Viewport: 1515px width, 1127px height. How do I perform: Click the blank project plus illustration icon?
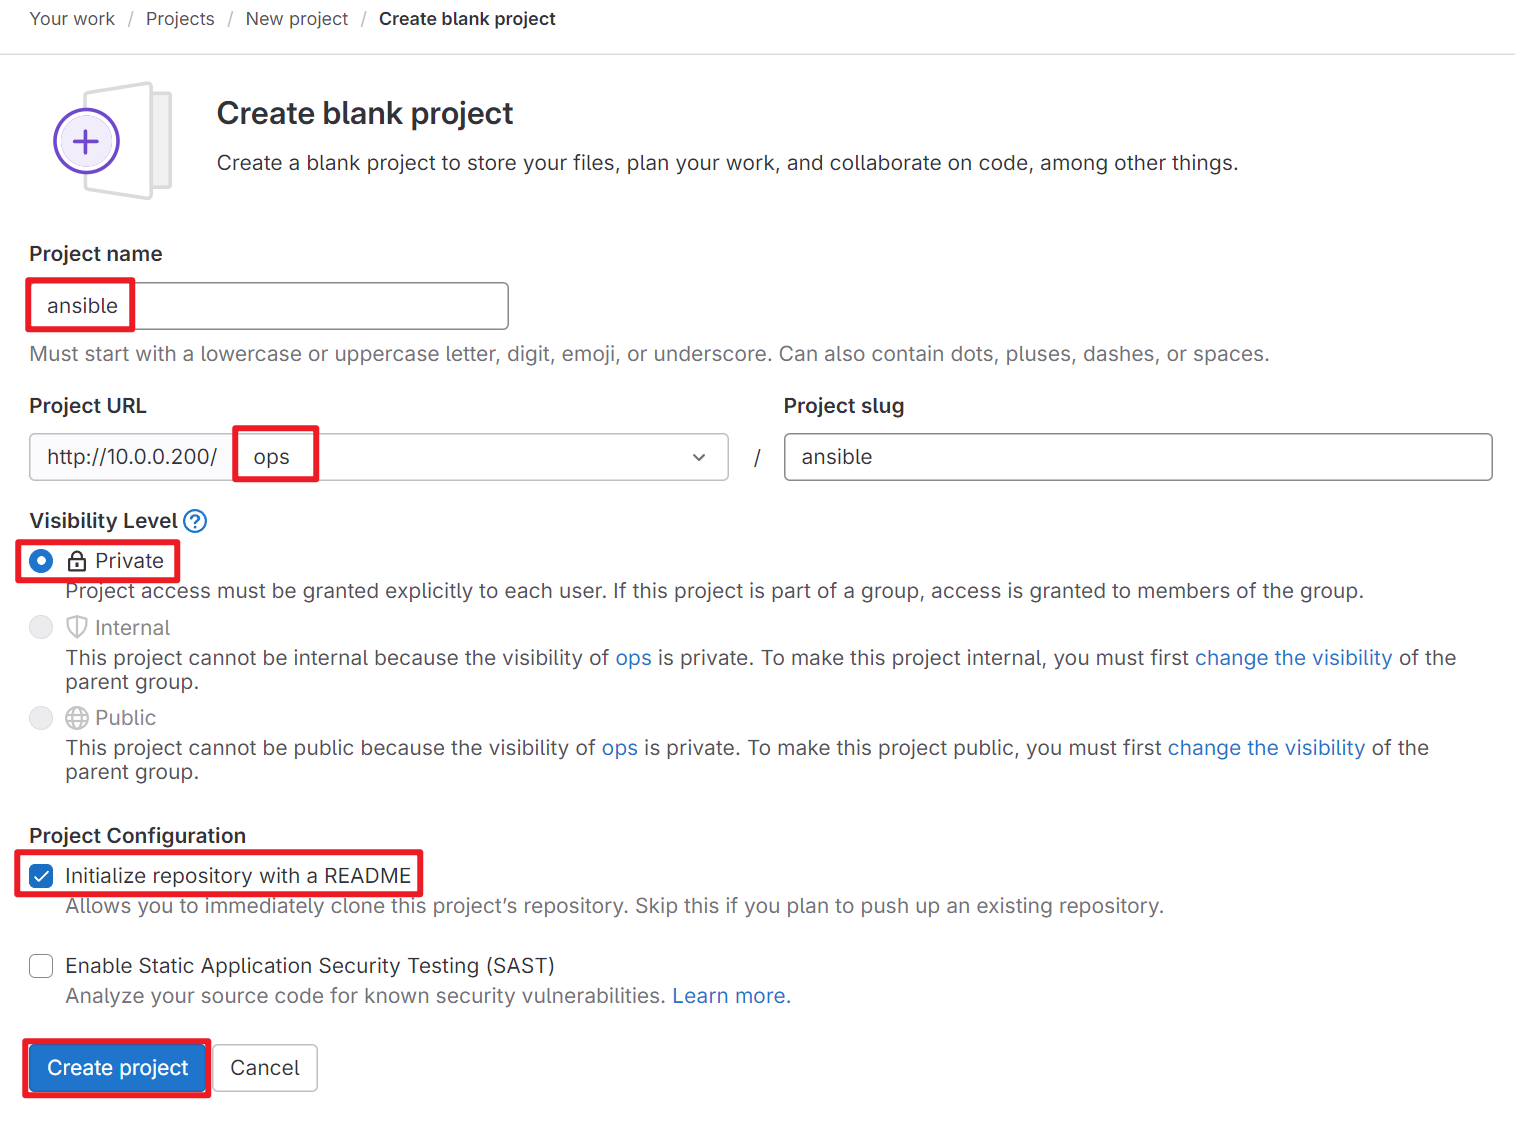point(113,141)
